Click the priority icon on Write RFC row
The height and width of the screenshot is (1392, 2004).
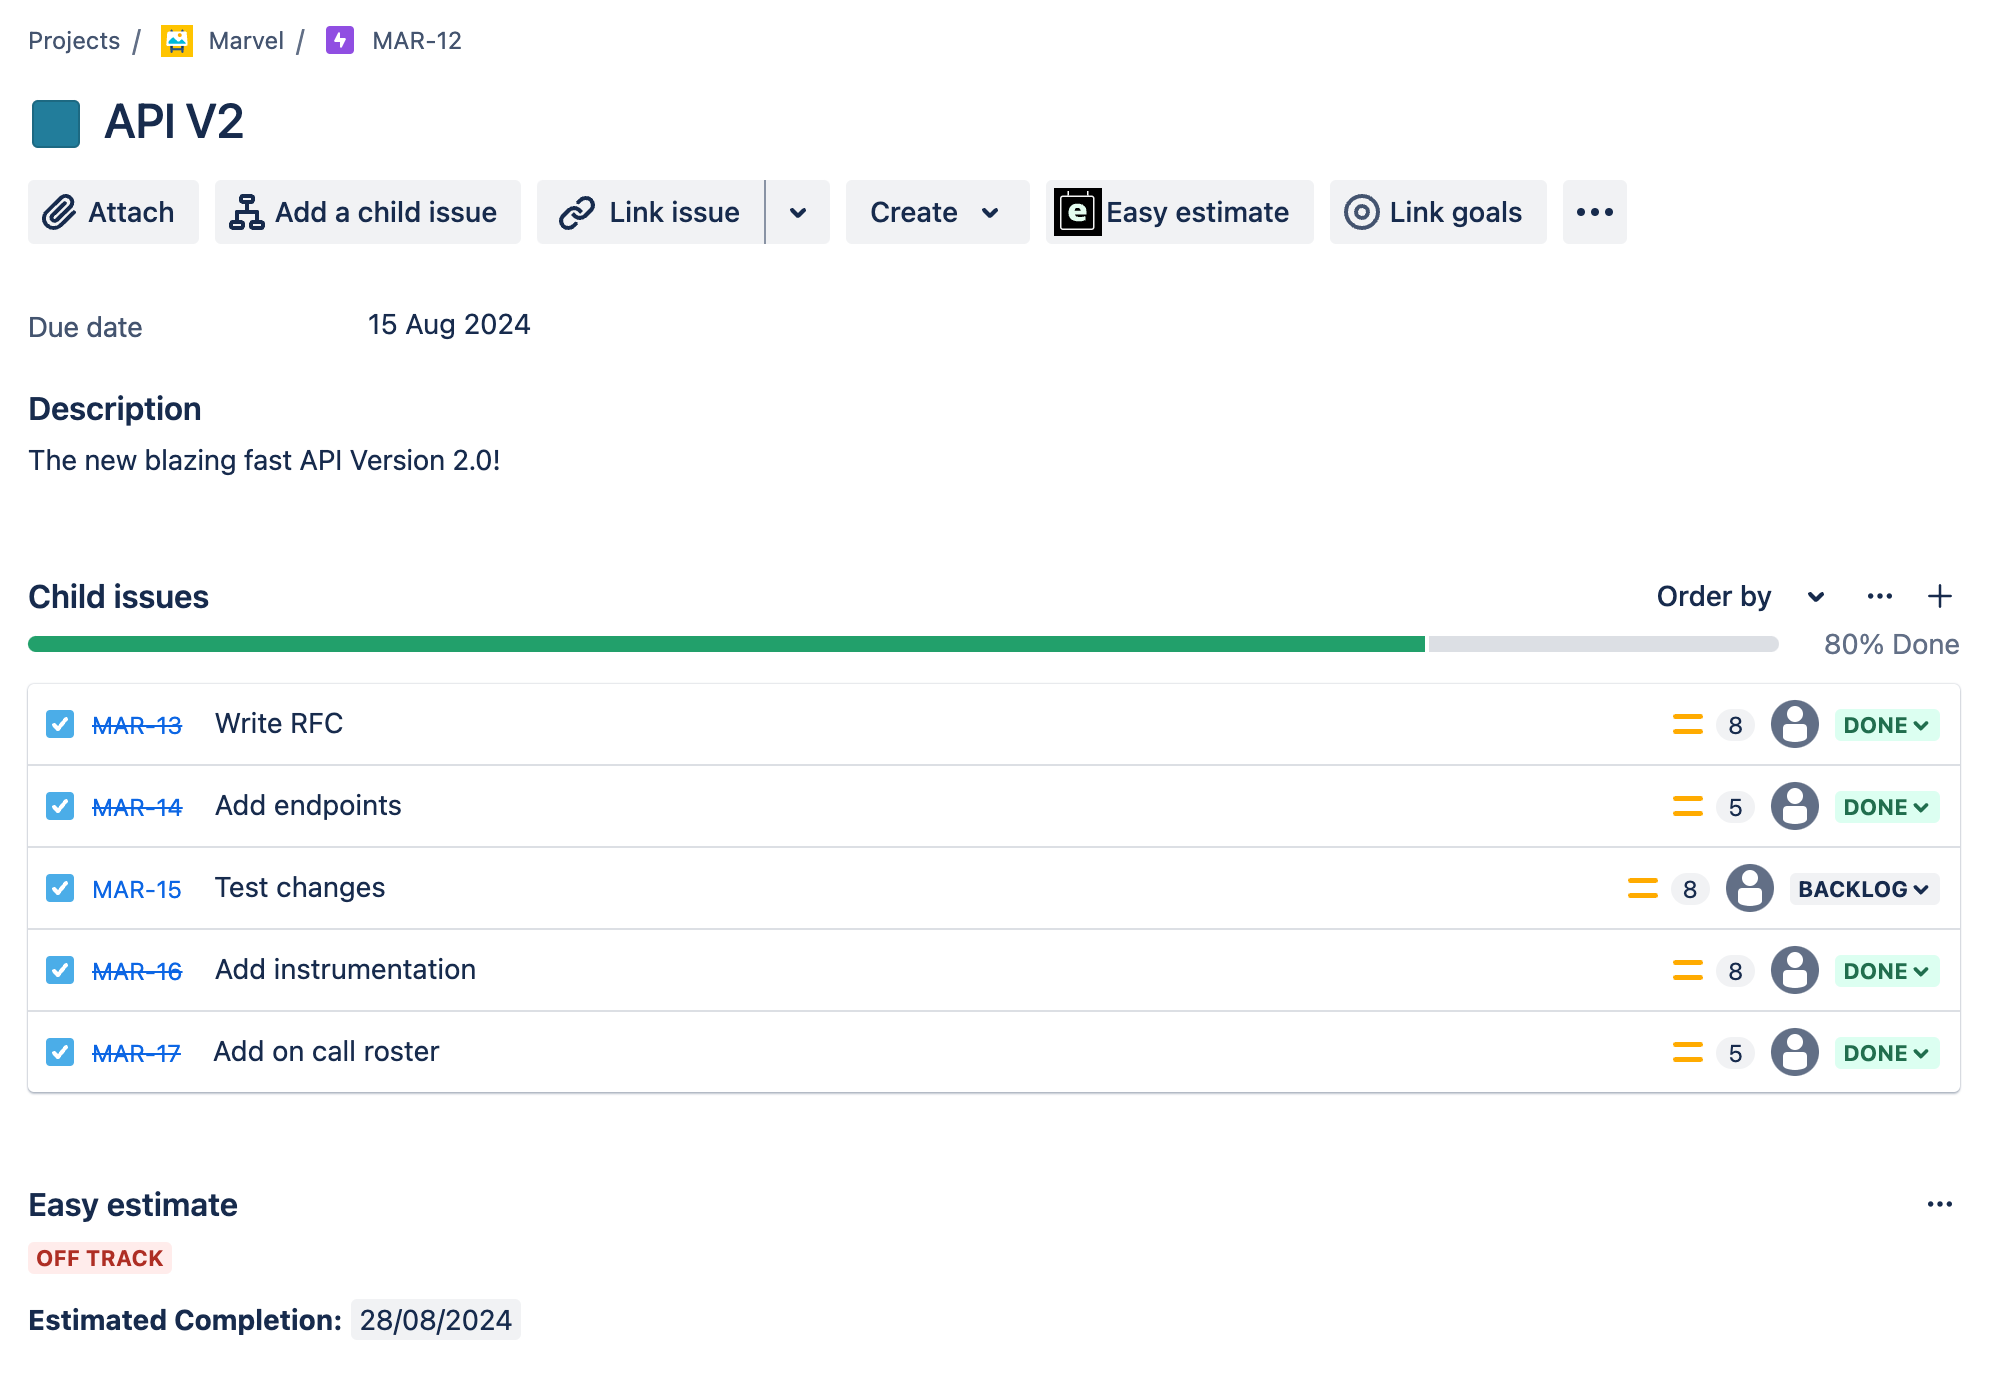coord(1688,725)
